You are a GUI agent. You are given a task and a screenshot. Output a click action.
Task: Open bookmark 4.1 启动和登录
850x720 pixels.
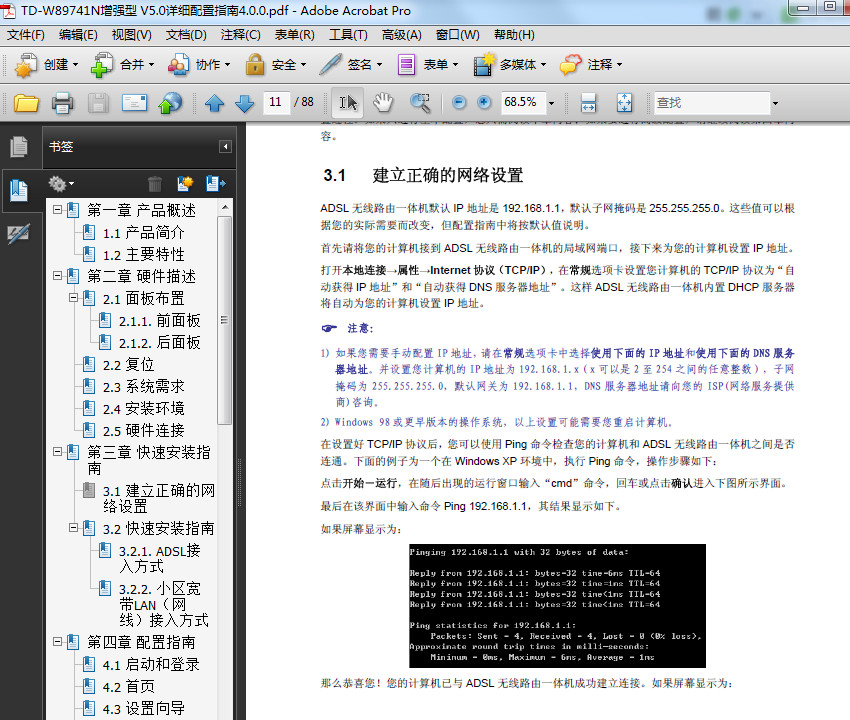(151, 664)
